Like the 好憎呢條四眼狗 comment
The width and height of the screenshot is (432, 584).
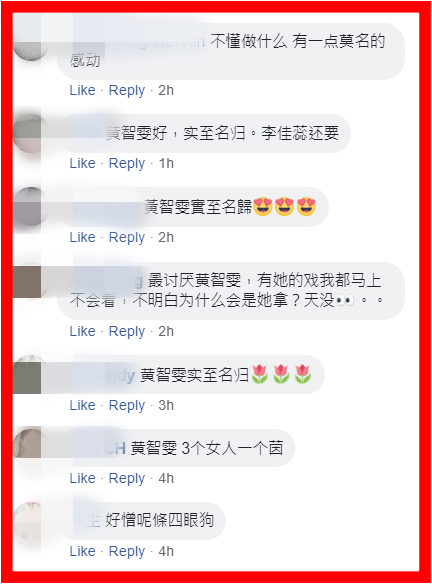pyautogui.click(x=82, y=551)
